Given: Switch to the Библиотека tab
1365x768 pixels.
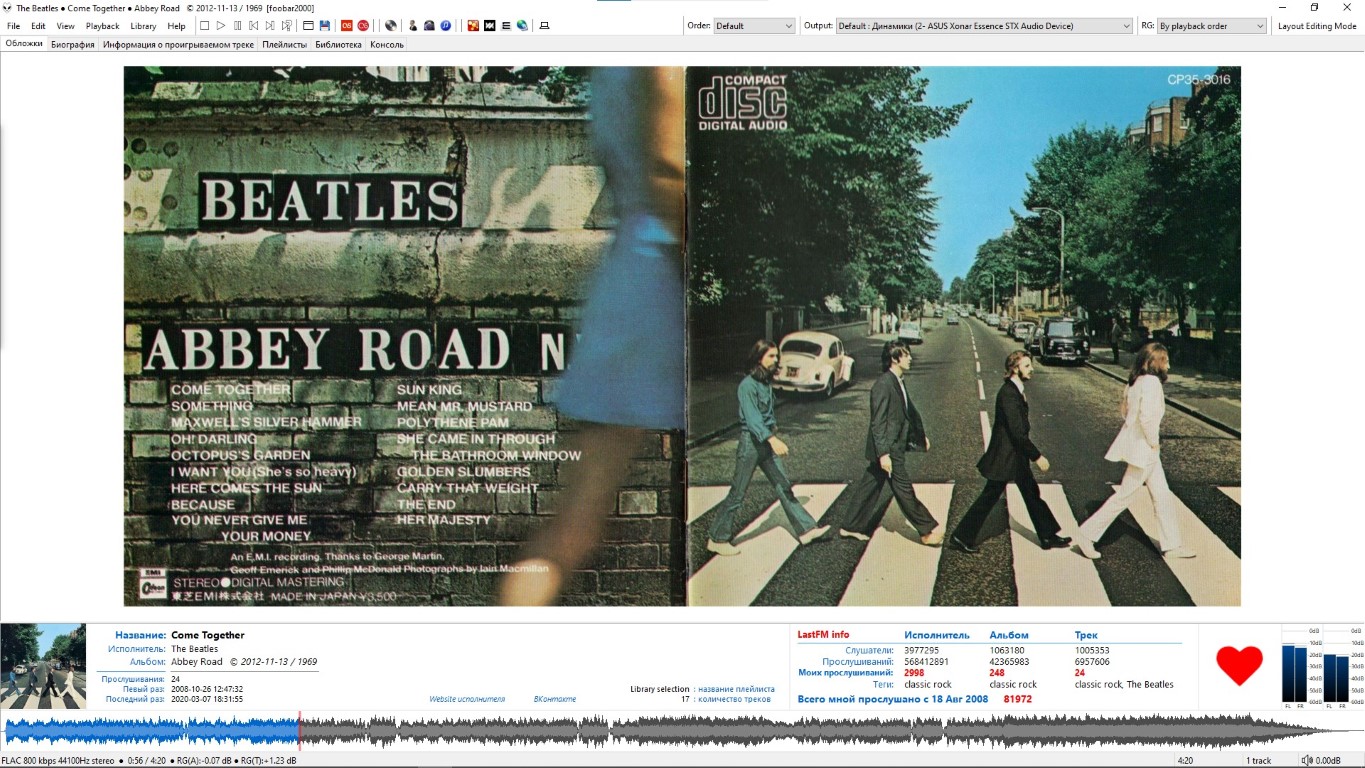Looking at the screenshot, I should pyautogui.click(x=338, y=45).
